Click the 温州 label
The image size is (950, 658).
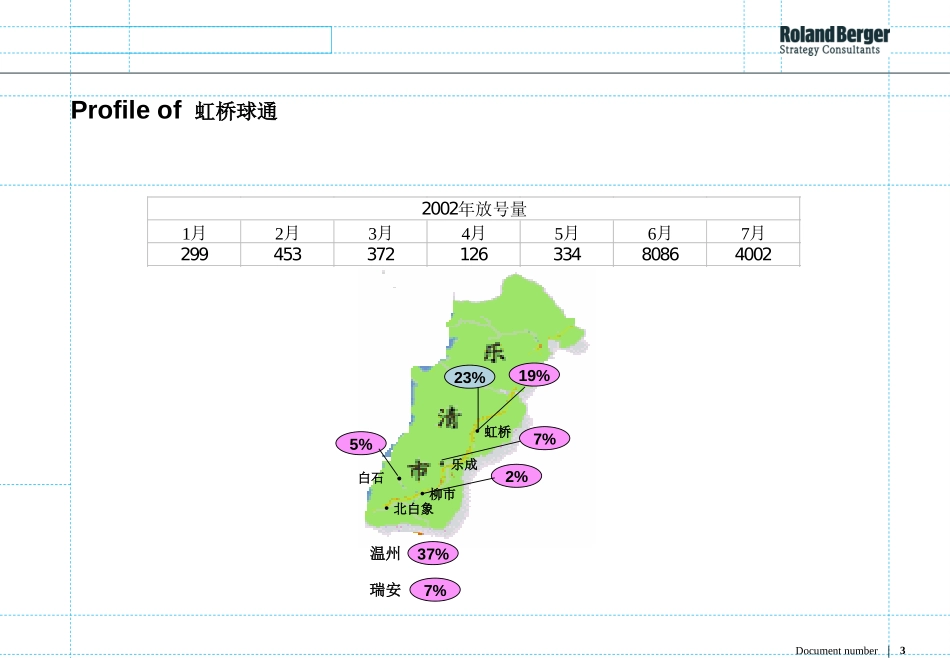[385, 553]
